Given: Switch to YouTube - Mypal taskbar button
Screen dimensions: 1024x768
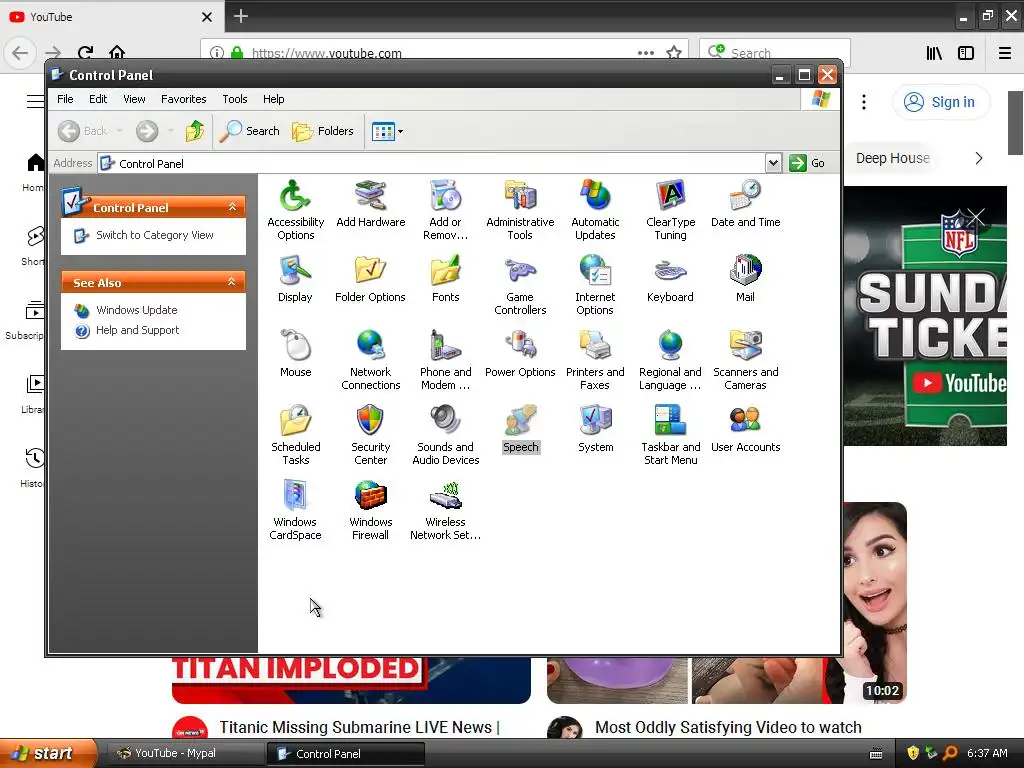Looking at the screenshot, I should tap(185, 753).
